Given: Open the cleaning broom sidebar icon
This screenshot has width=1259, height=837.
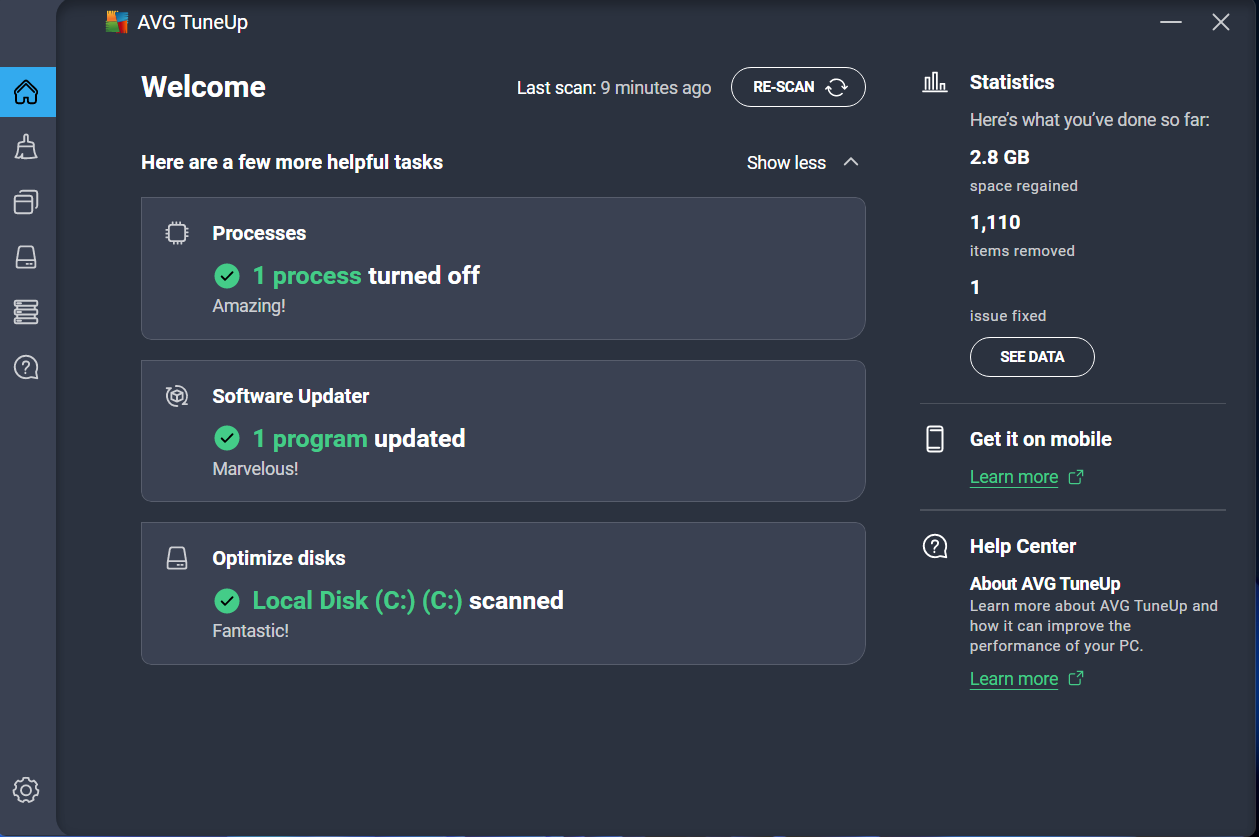Looking at the screenshot, I should (27, 148).
